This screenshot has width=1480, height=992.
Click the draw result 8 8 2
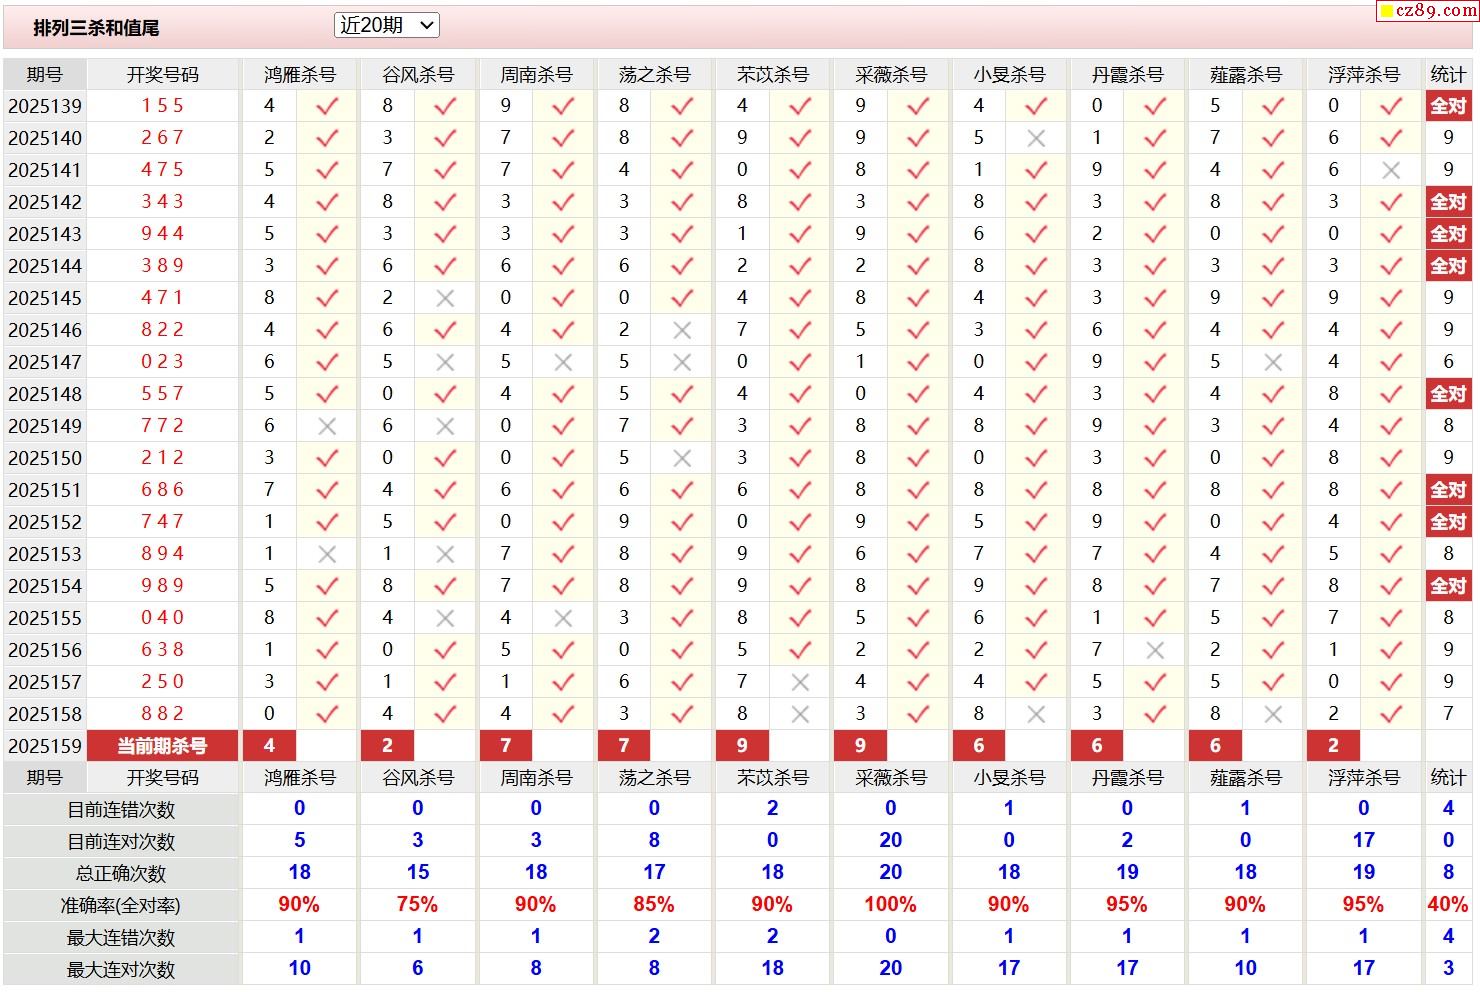(163, 714)
